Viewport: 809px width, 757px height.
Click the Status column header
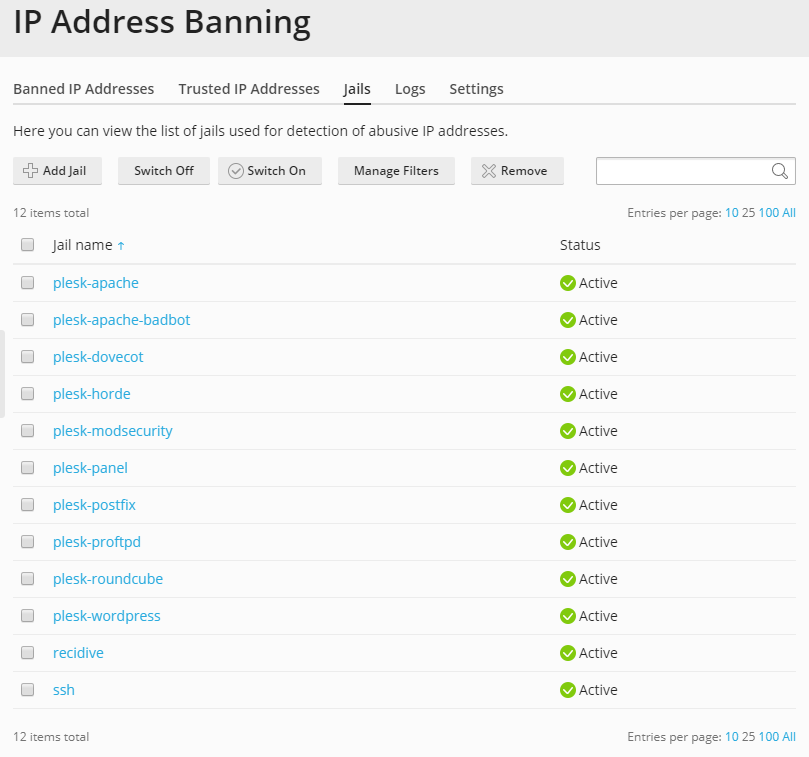[x=580, y=245]
